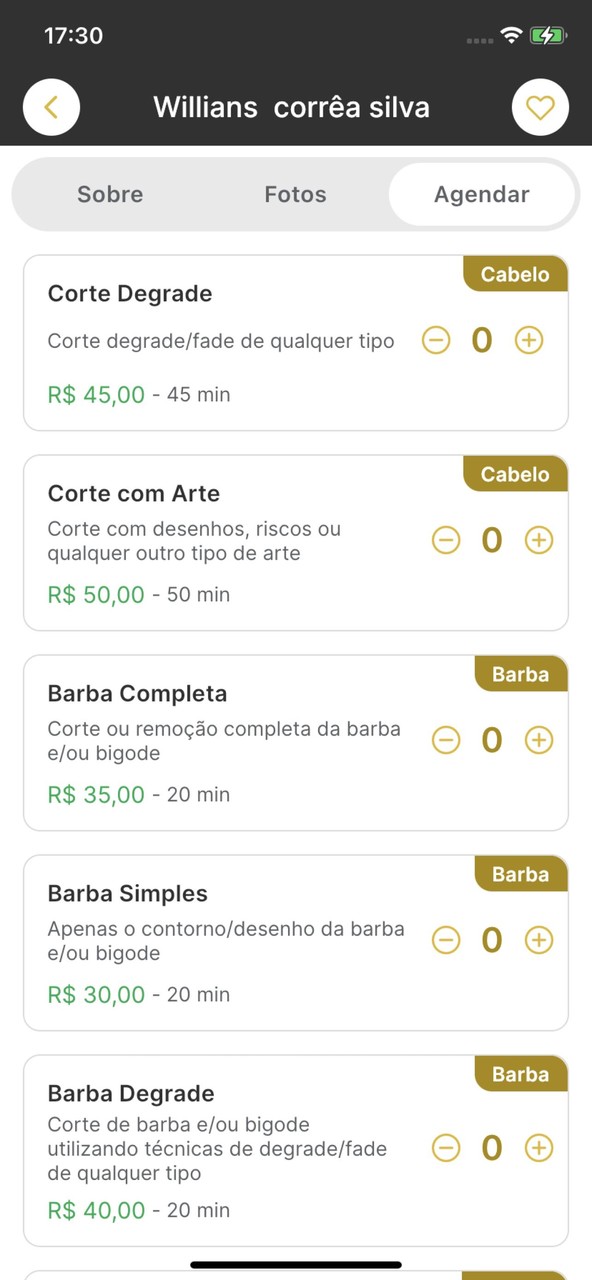Tap the Cabelo badge on Corte Degrade
592x1280 pixels.
click(514, 274)
